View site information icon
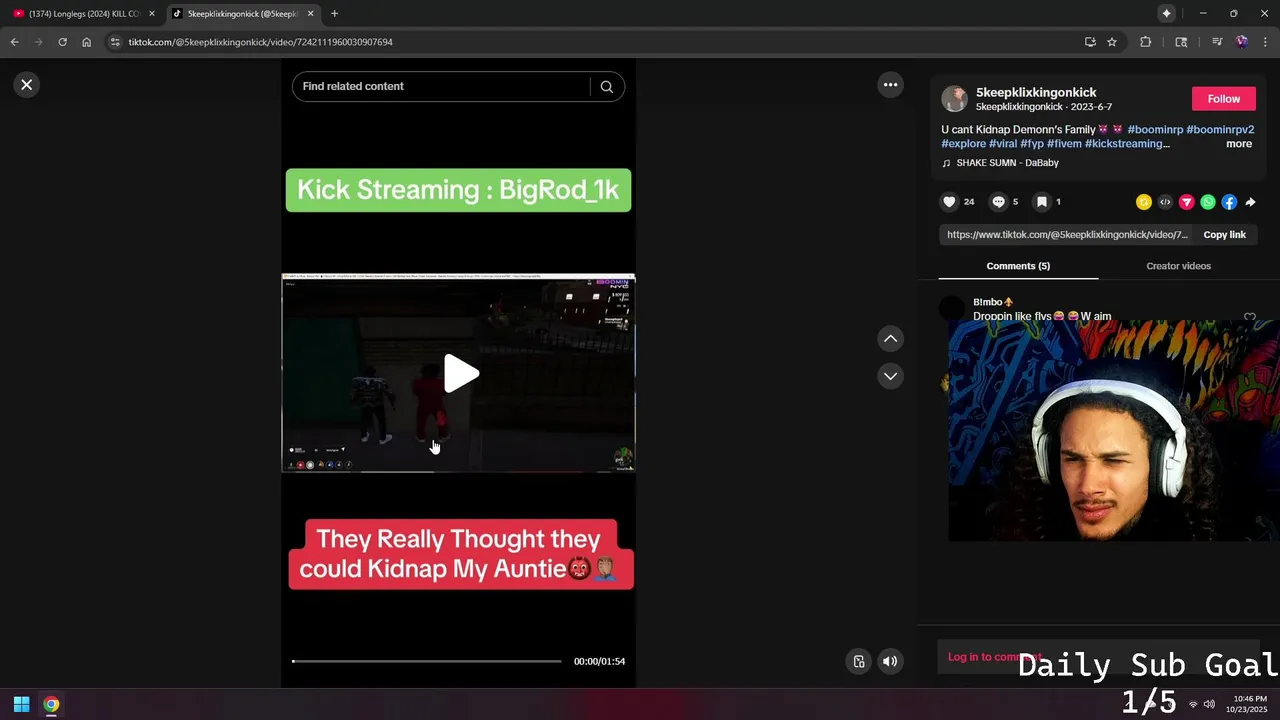Image resolution: width=1280 pixels, height=720 pixels. pos(115,42)
